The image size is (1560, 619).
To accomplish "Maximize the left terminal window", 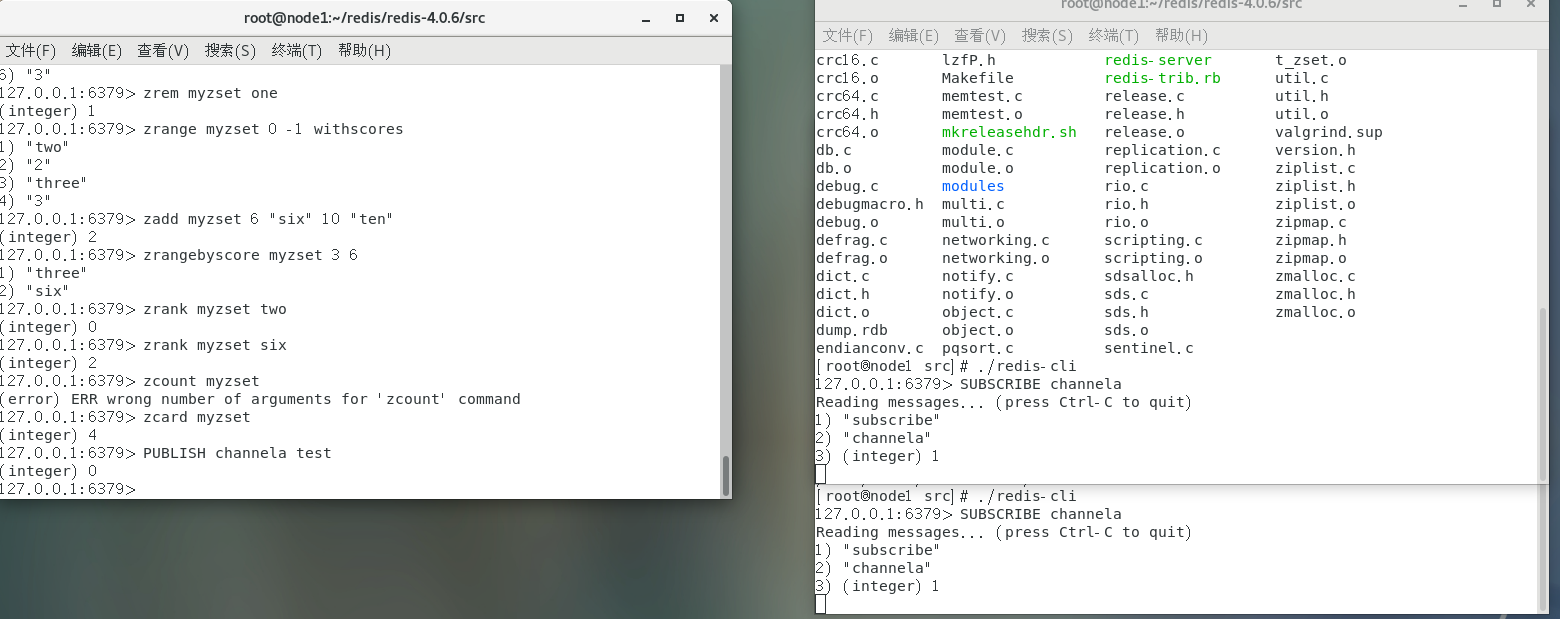I will (x=680, y=18).
